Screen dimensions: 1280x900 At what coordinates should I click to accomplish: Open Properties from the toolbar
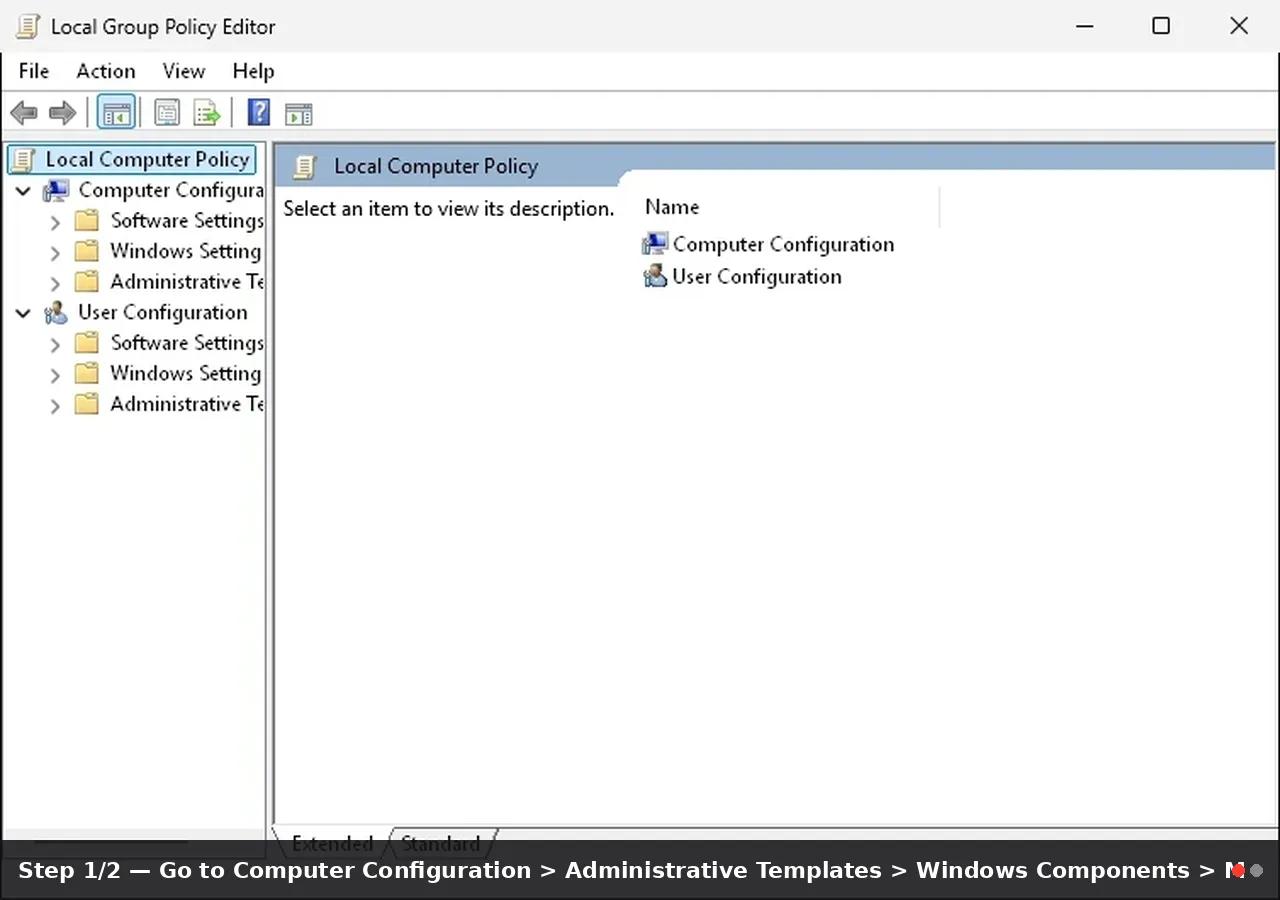coord(167,113)
